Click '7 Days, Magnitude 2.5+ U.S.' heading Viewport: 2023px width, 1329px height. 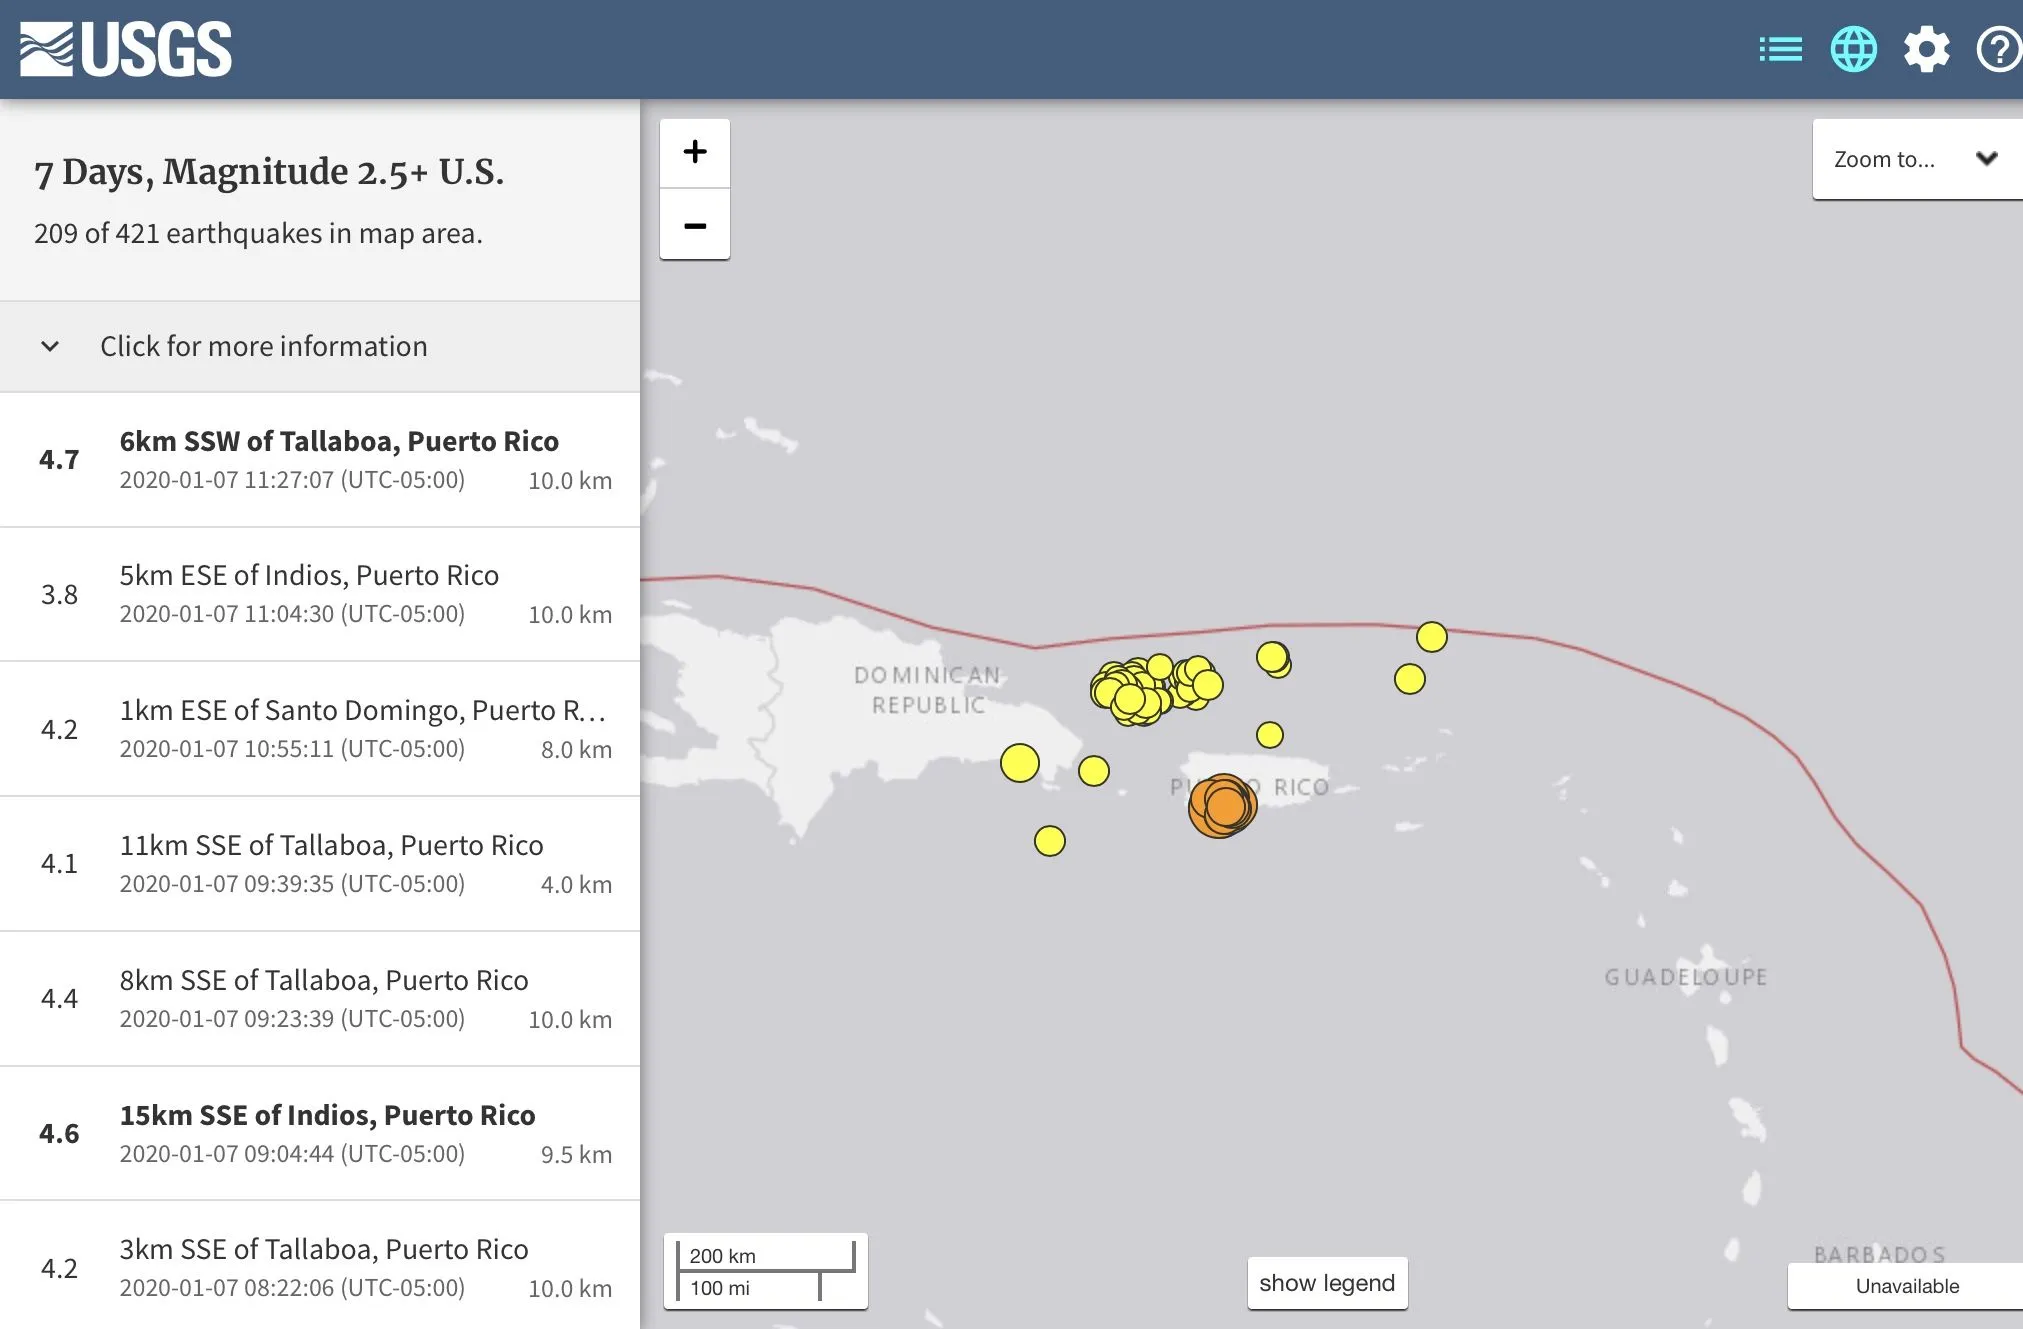tap(269, 172)
